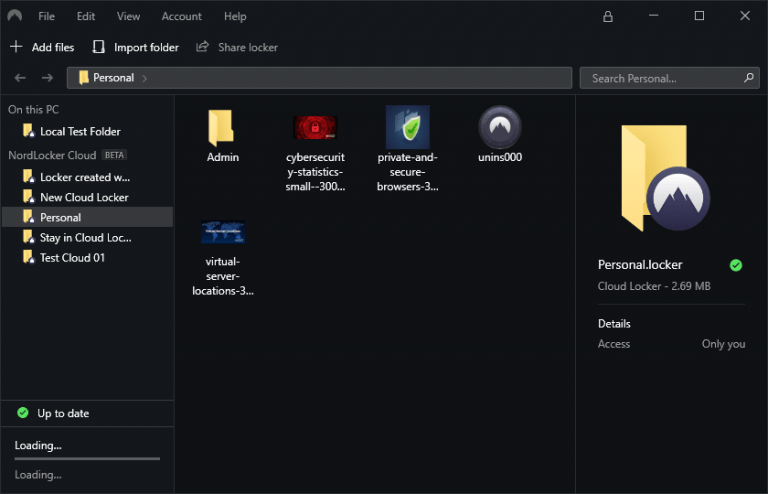
Task: Click the Personal.locker title
Action: point(640,265)
